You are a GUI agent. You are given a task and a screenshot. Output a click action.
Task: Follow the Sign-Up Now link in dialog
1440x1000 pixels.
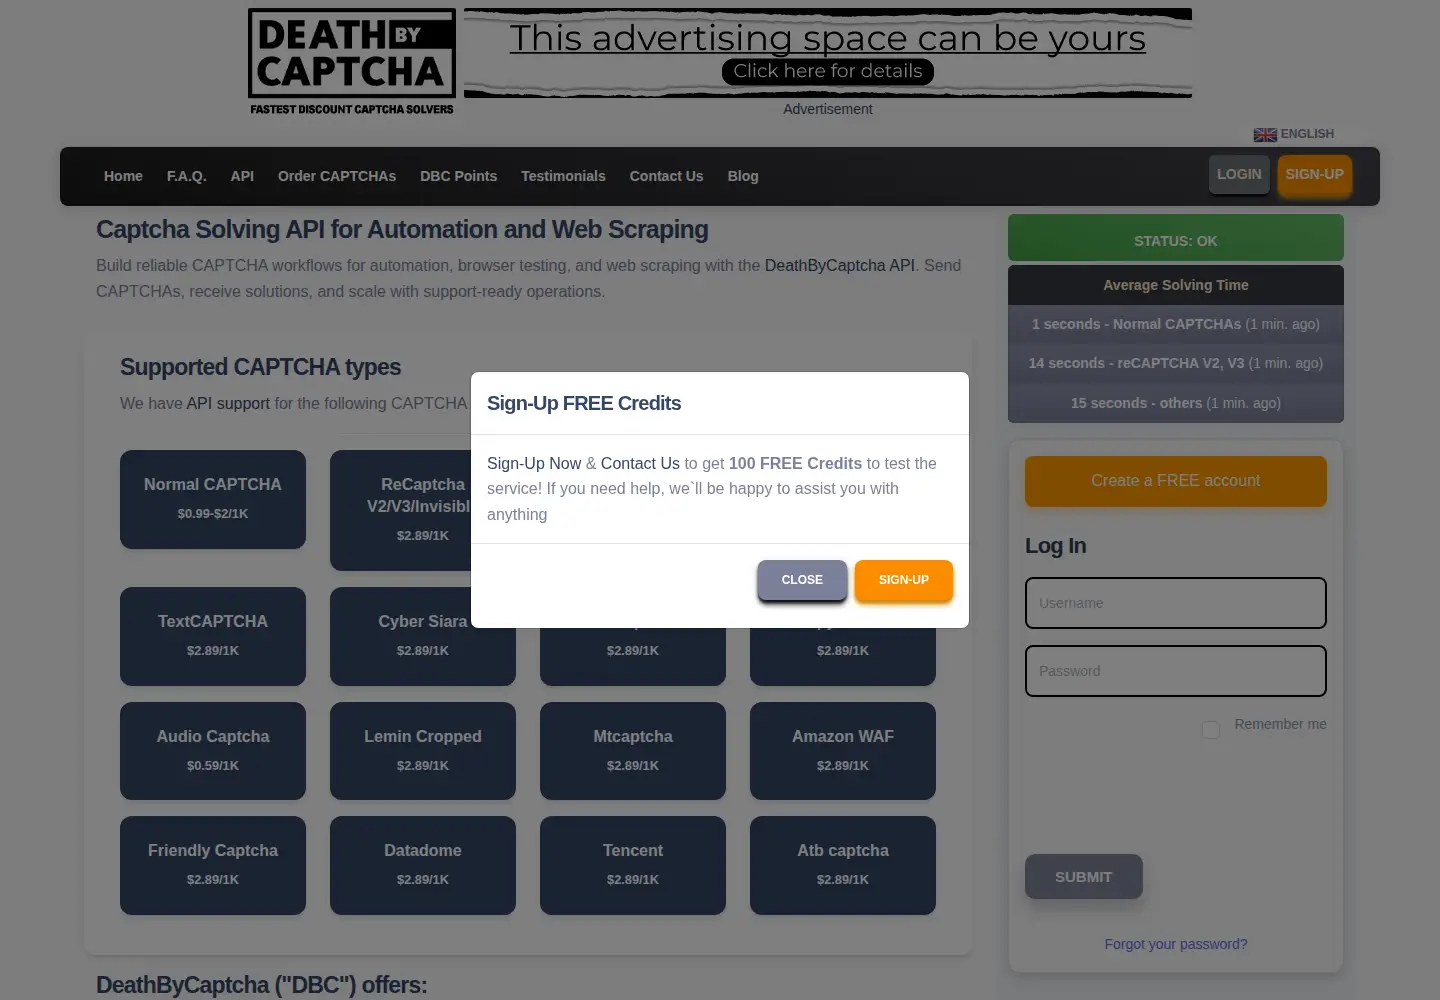click(534, 463)
